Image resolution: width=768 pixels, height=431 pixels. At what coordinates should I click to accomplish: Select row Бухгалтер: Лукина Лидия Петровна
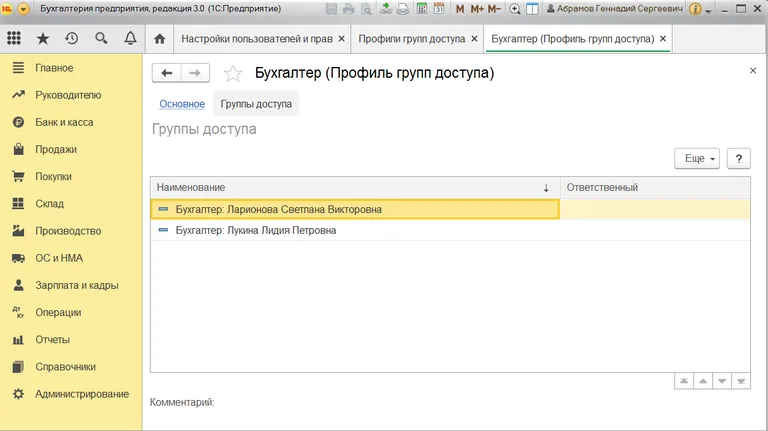(255, 230)
